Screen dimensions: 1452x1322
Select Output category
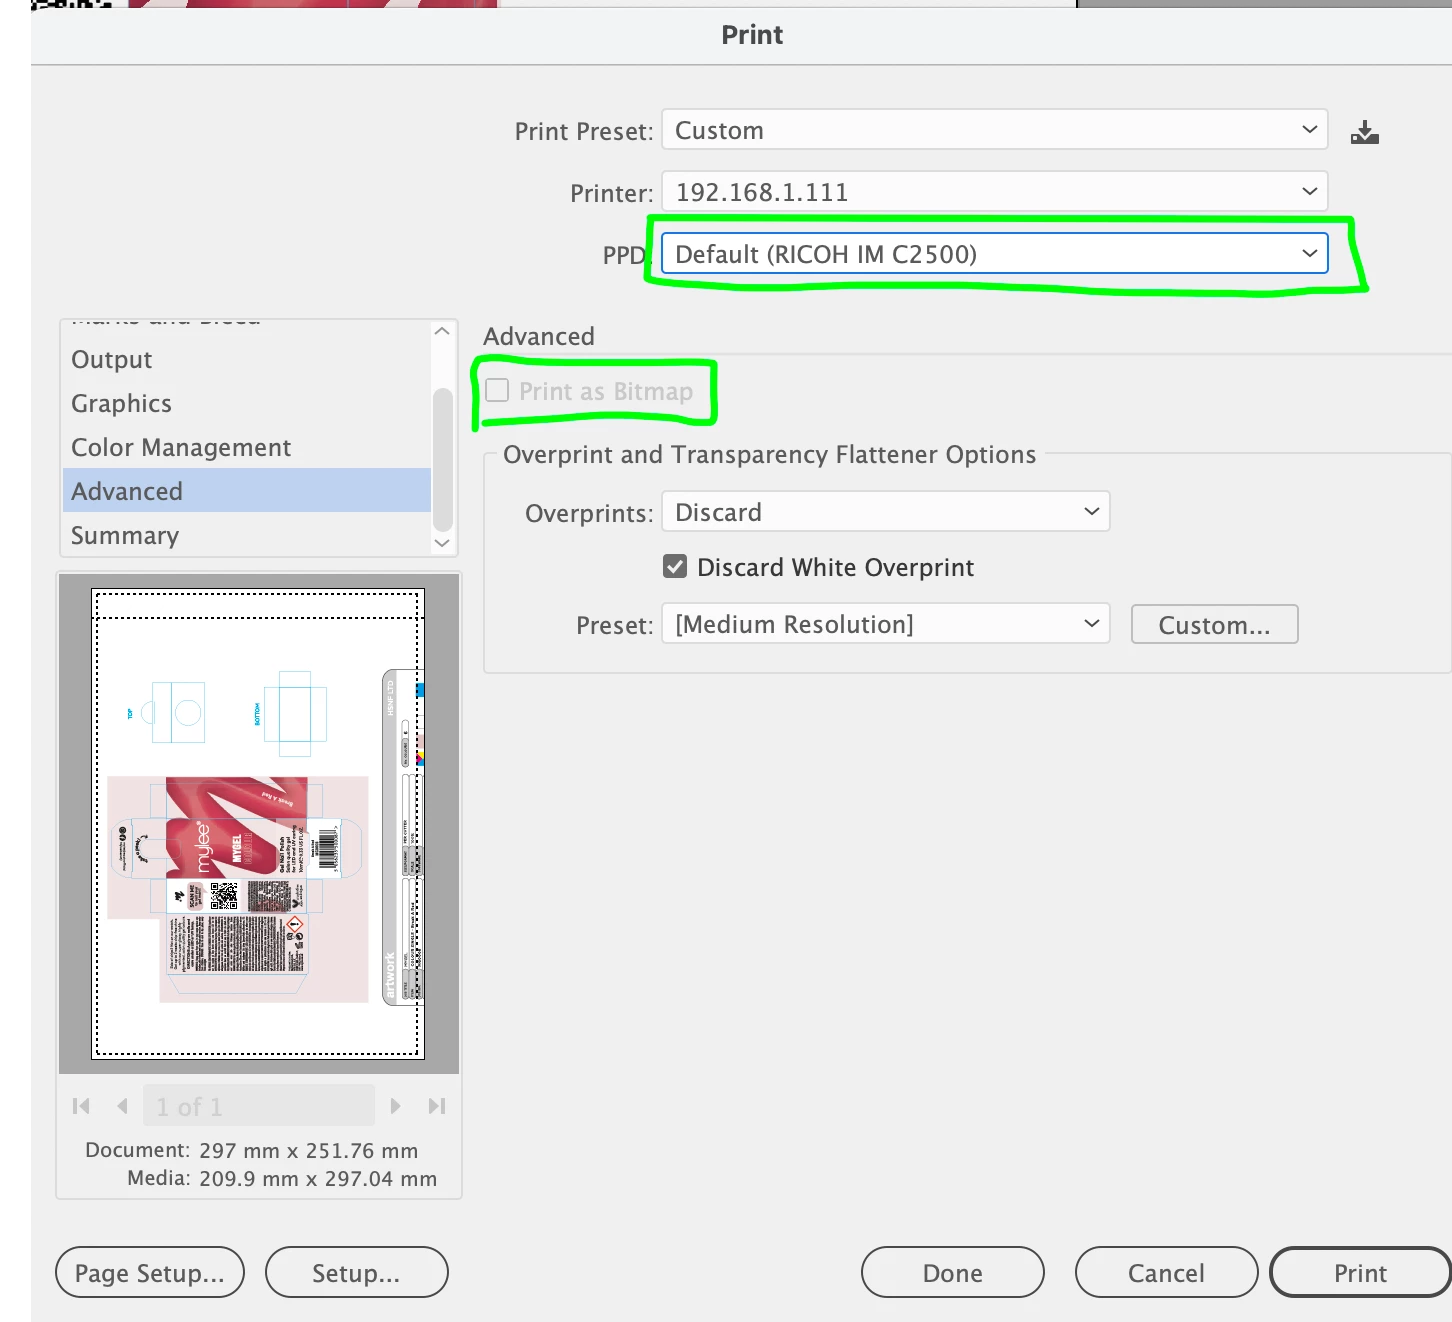point(247,359)
